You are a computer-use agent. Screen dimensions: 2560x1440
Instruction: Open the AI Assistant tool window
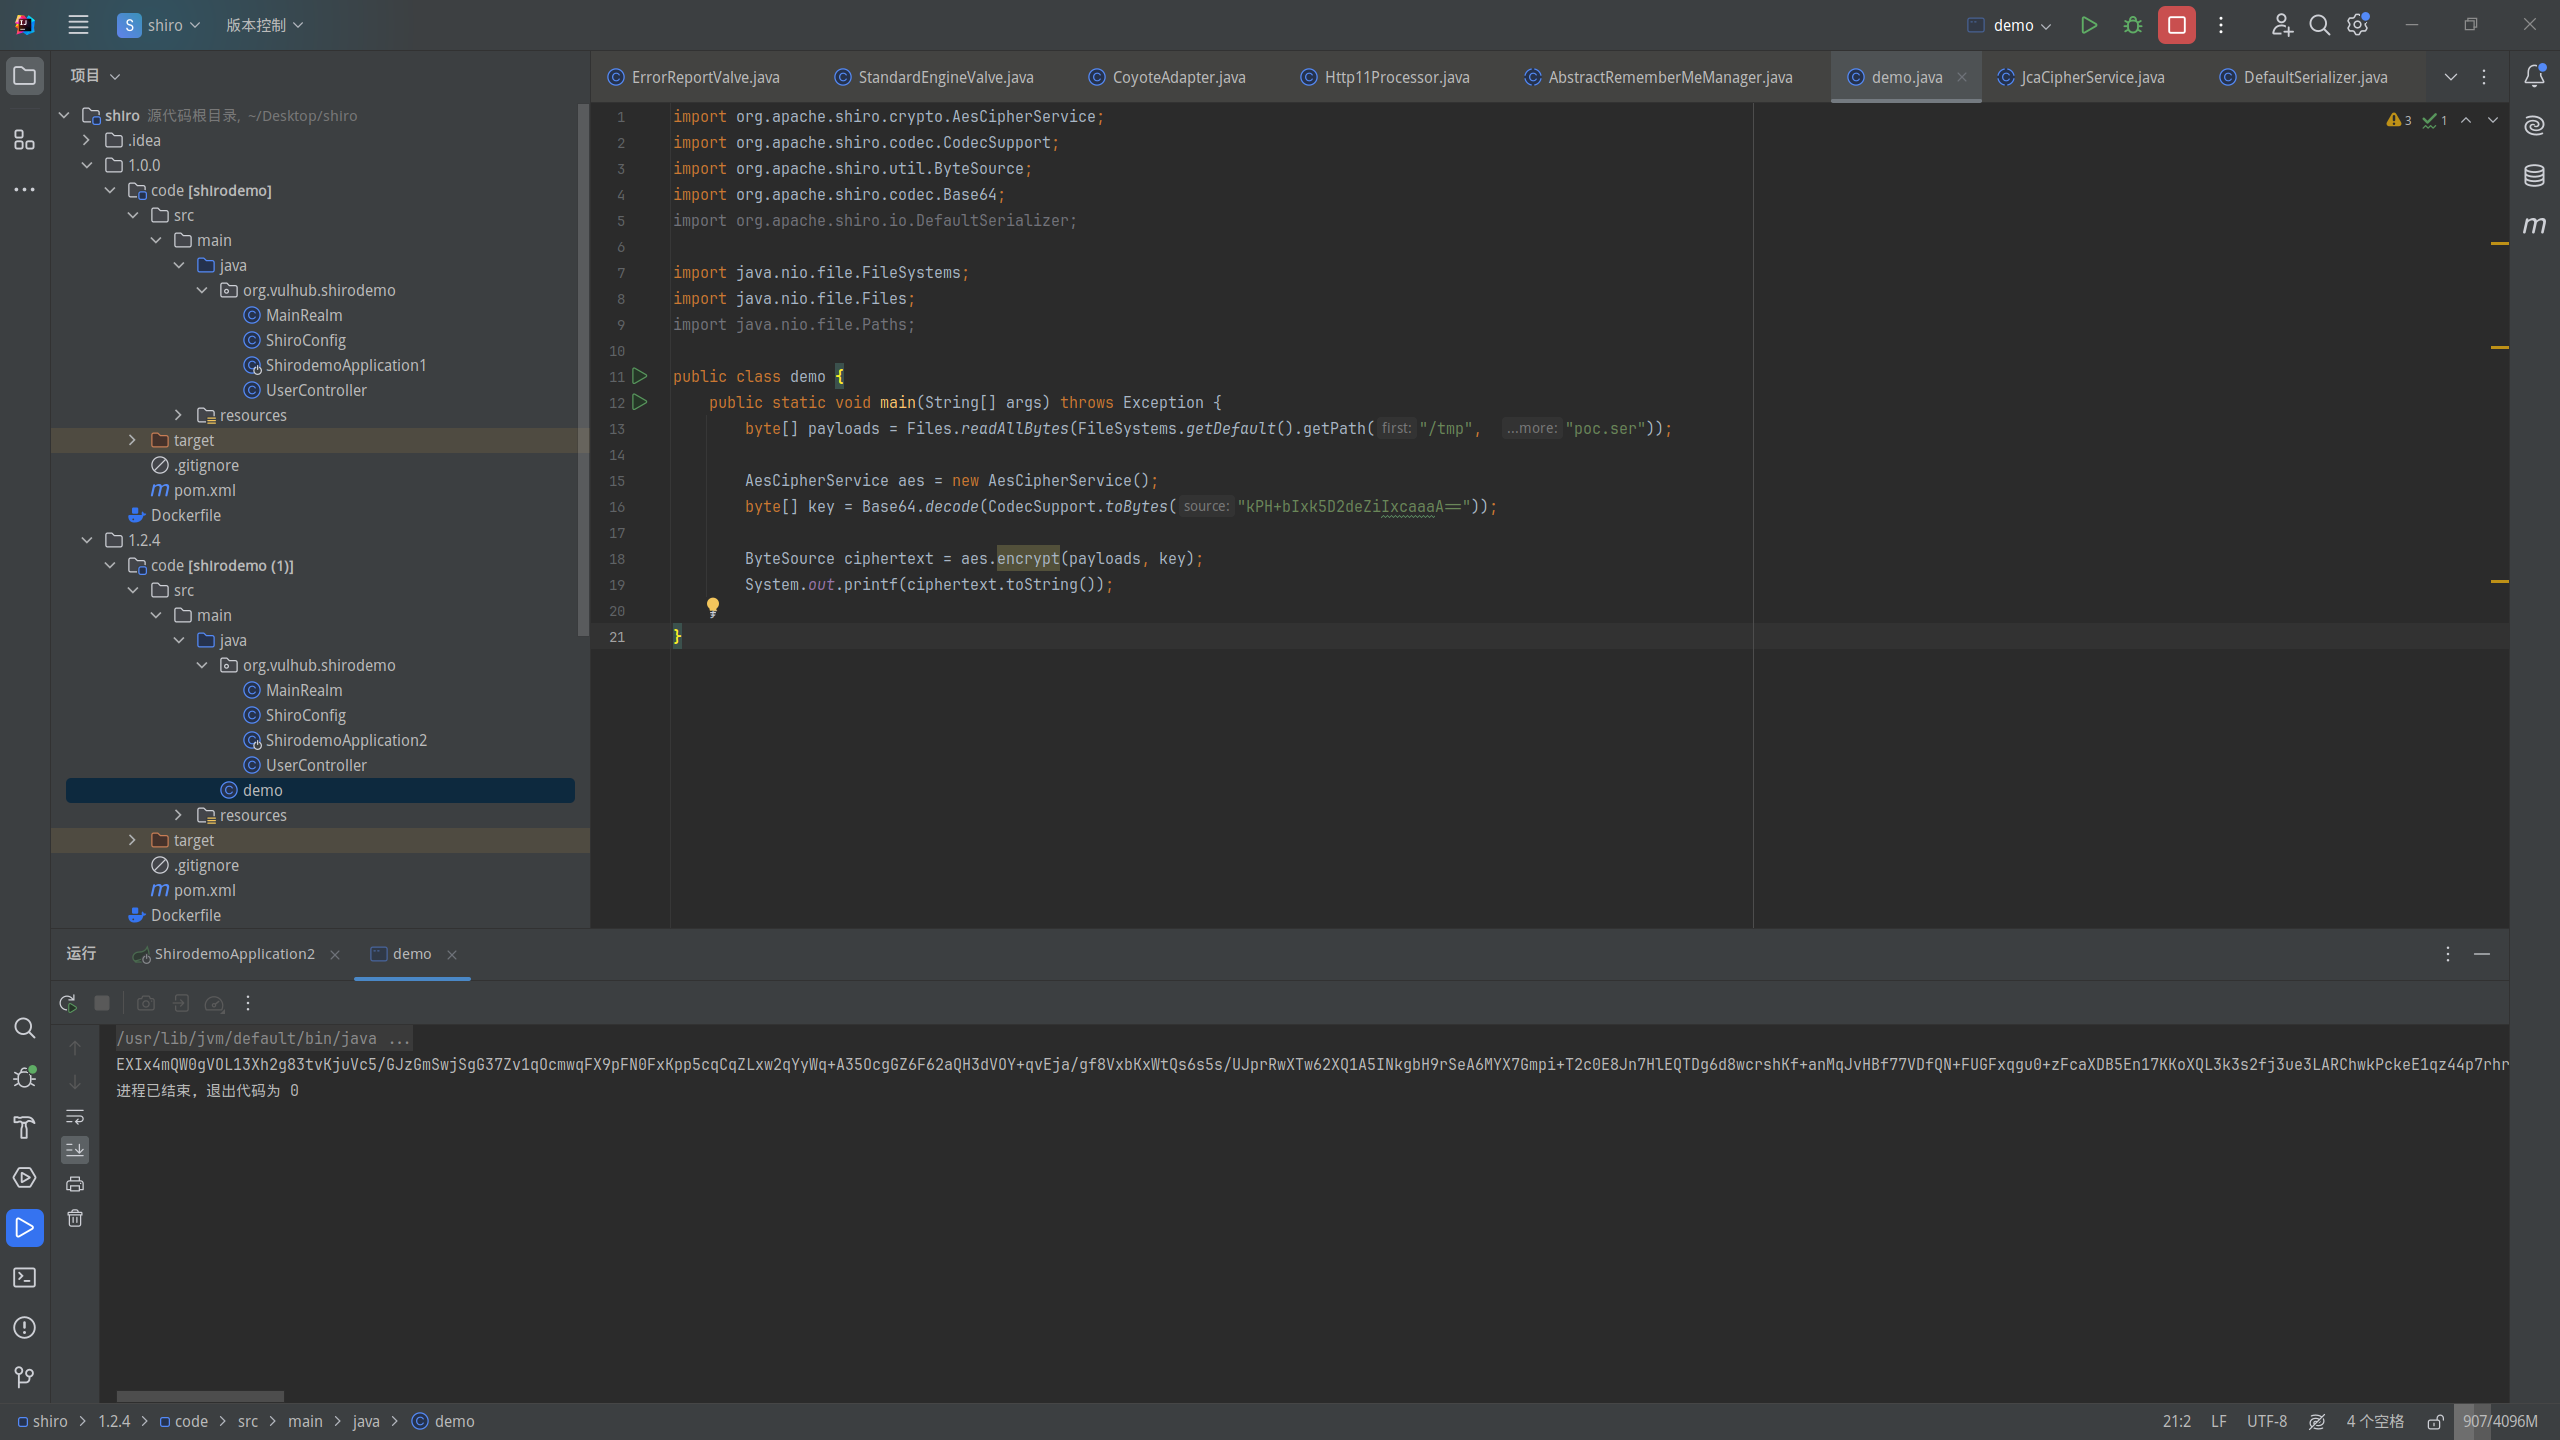click(x=2534, y=126)
